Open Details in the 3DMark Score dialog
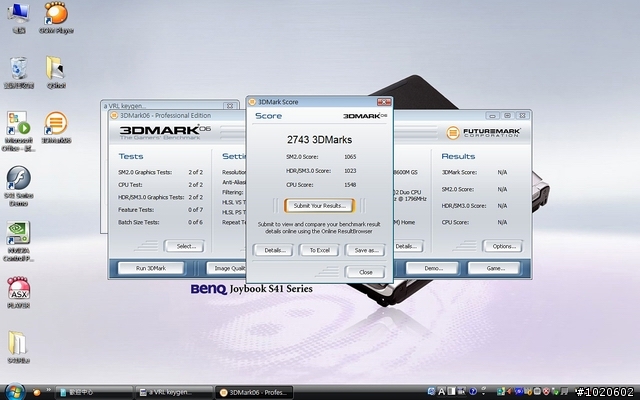 point(273,250)
